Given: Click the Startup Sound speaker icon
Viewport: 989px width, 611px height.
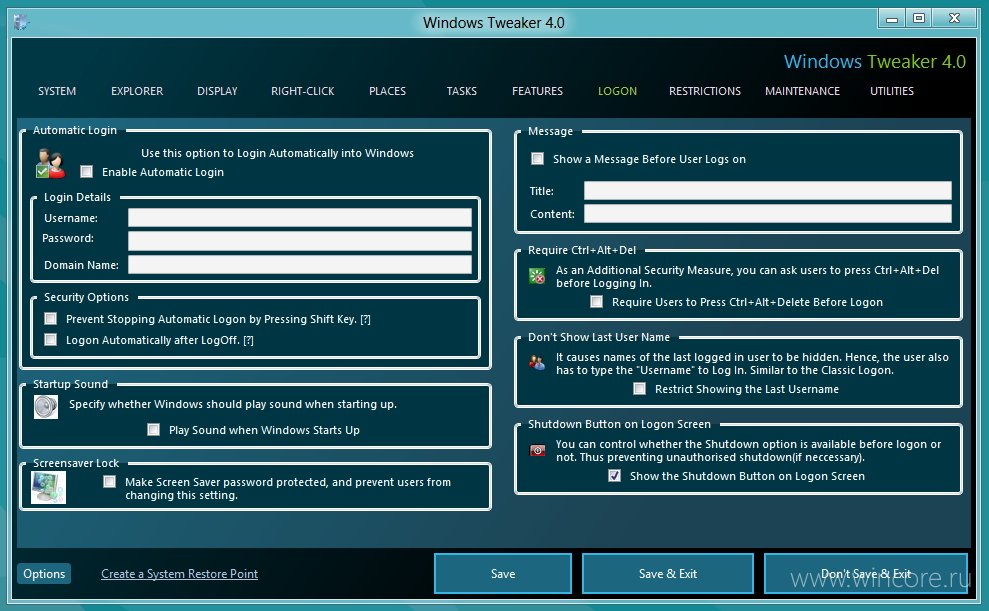Looking at the screenshot, I should coord(46,407).
